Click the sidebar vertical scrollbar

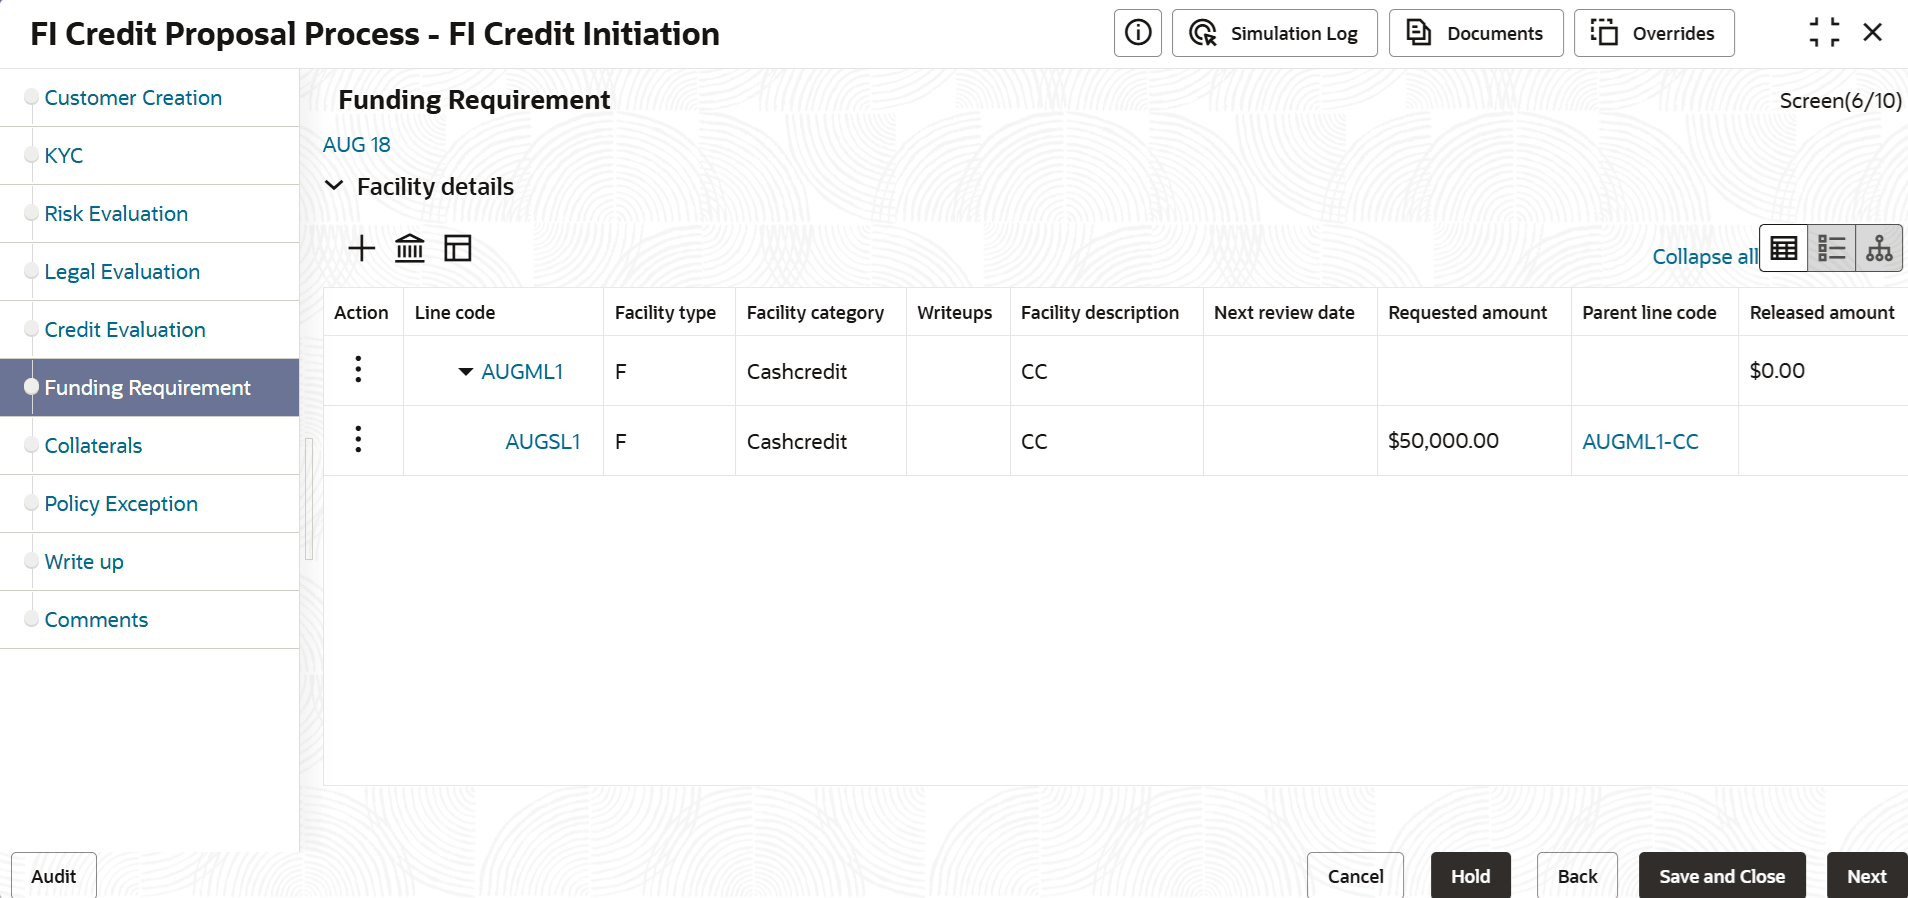click(309, 498)
